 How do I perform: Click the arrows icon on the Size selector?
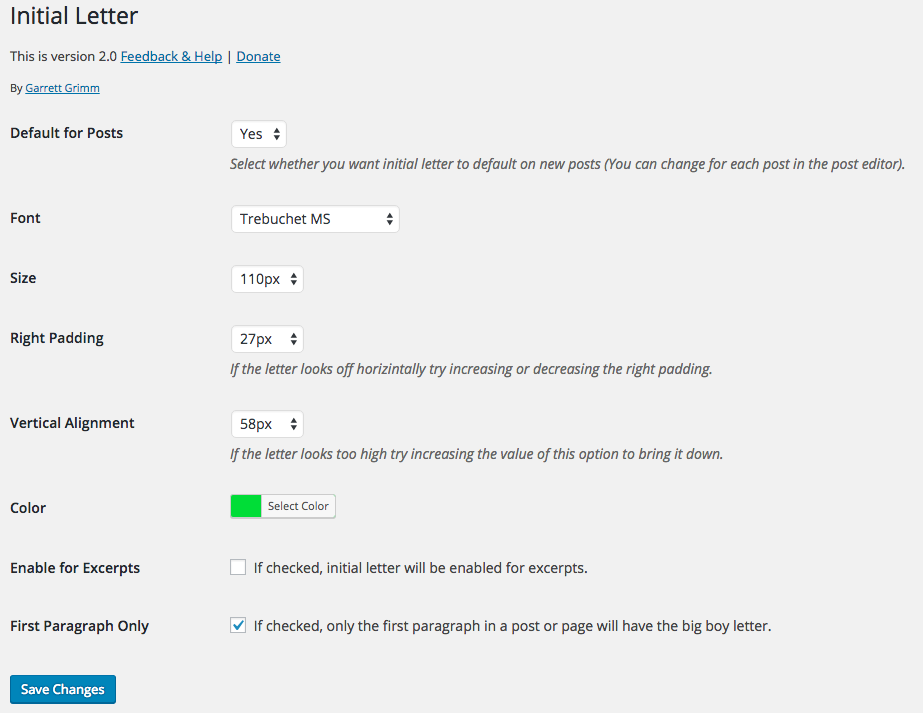293,279
